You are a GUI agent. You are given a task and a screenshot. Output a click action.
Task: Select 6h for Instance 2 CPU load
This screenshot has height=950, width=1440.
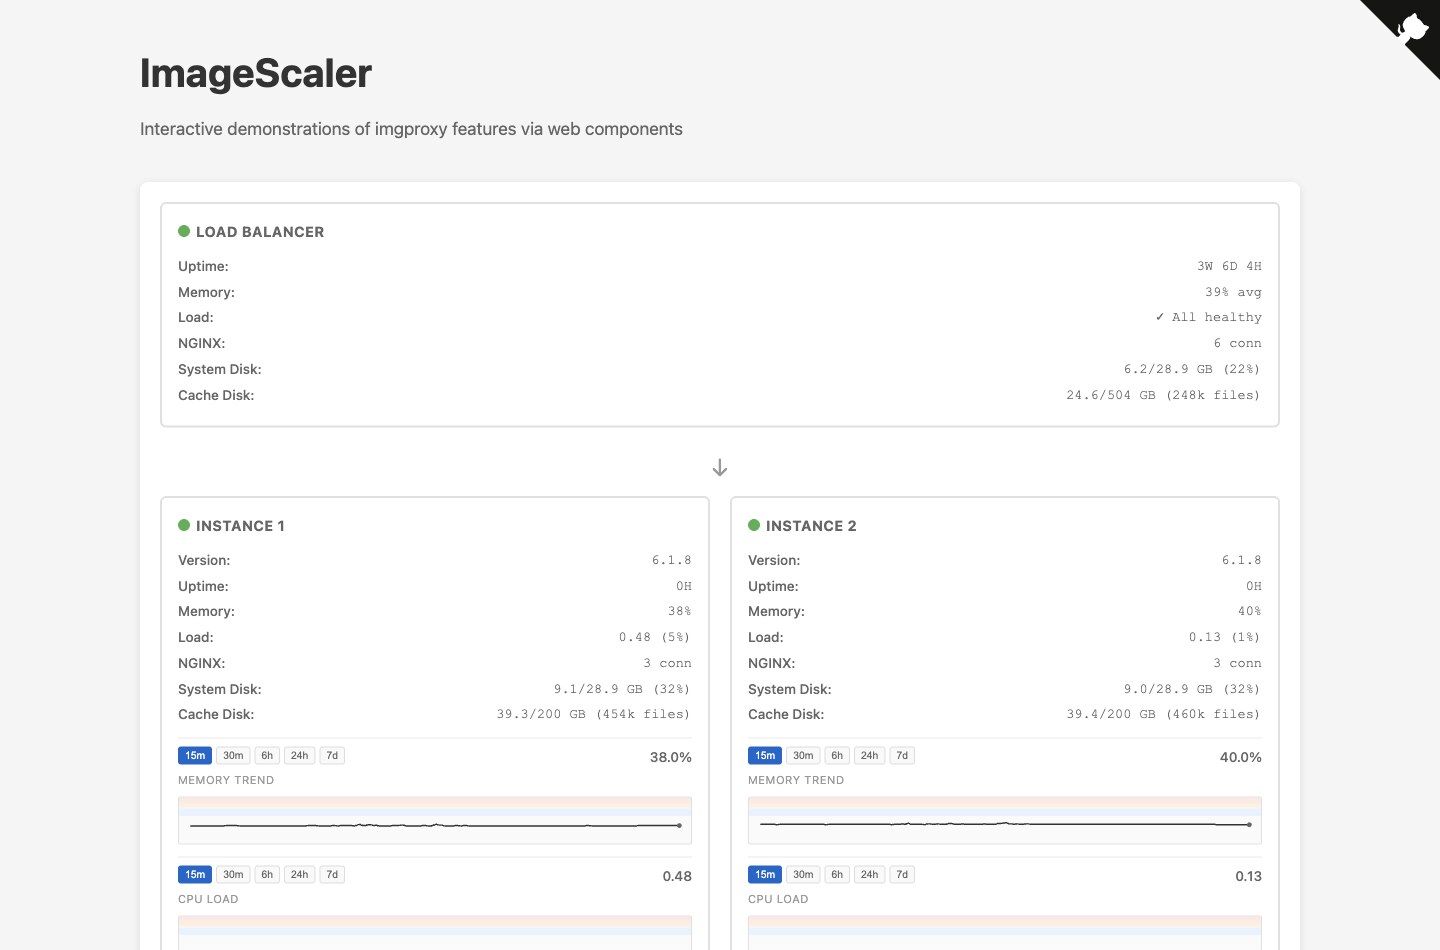point(837,875)
